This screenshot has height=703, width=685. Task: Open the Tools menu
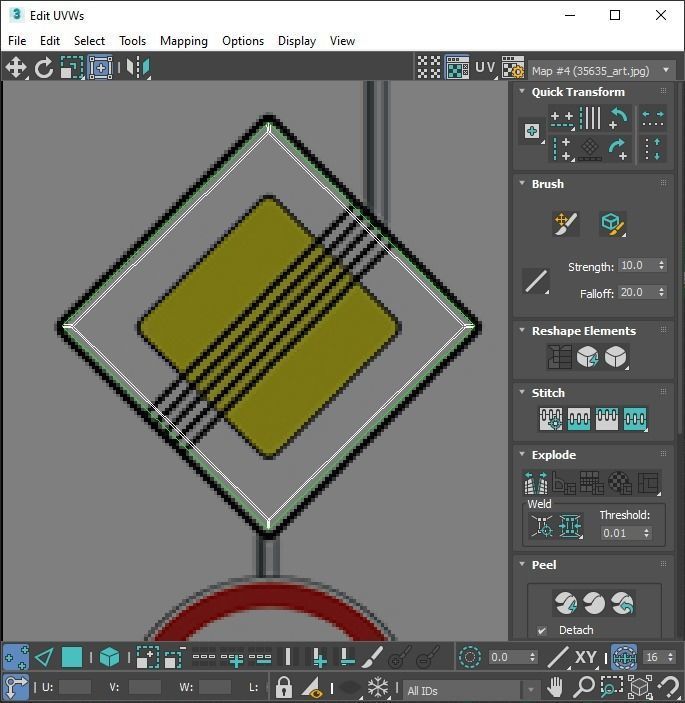click(132, 41)
